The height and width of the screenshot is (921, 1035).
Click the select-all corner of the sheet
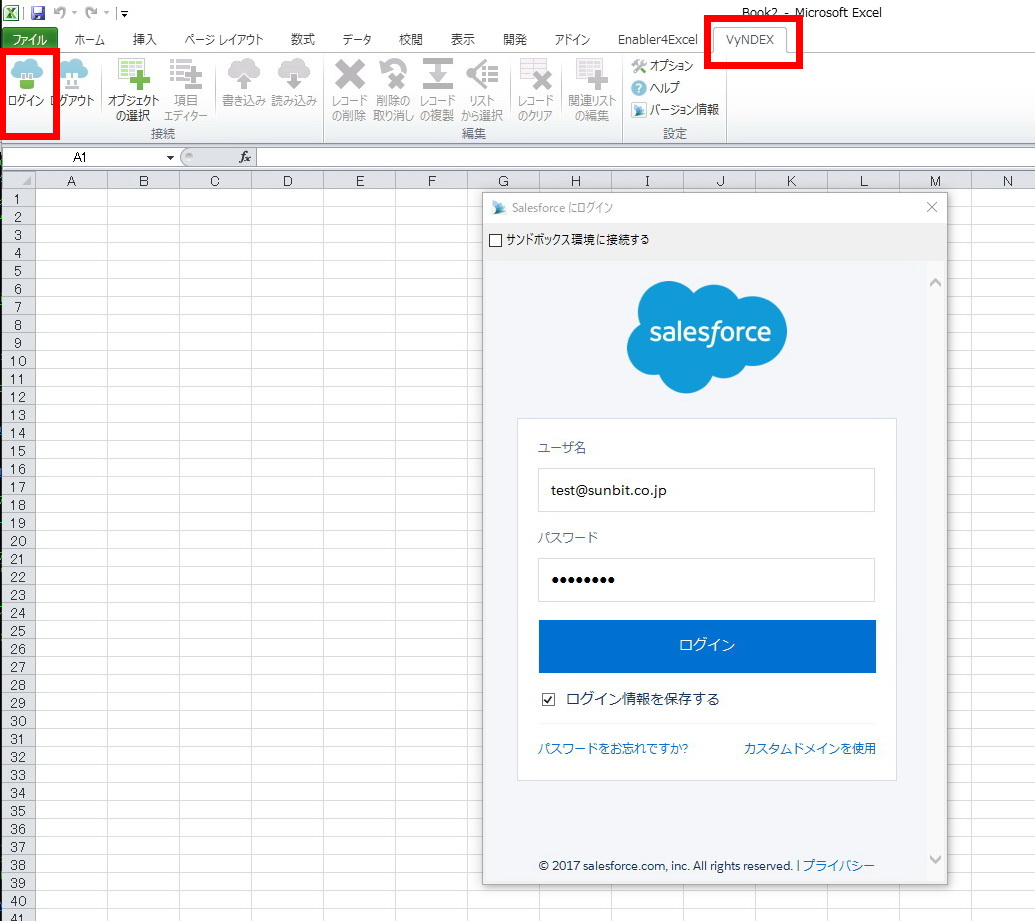18,180
